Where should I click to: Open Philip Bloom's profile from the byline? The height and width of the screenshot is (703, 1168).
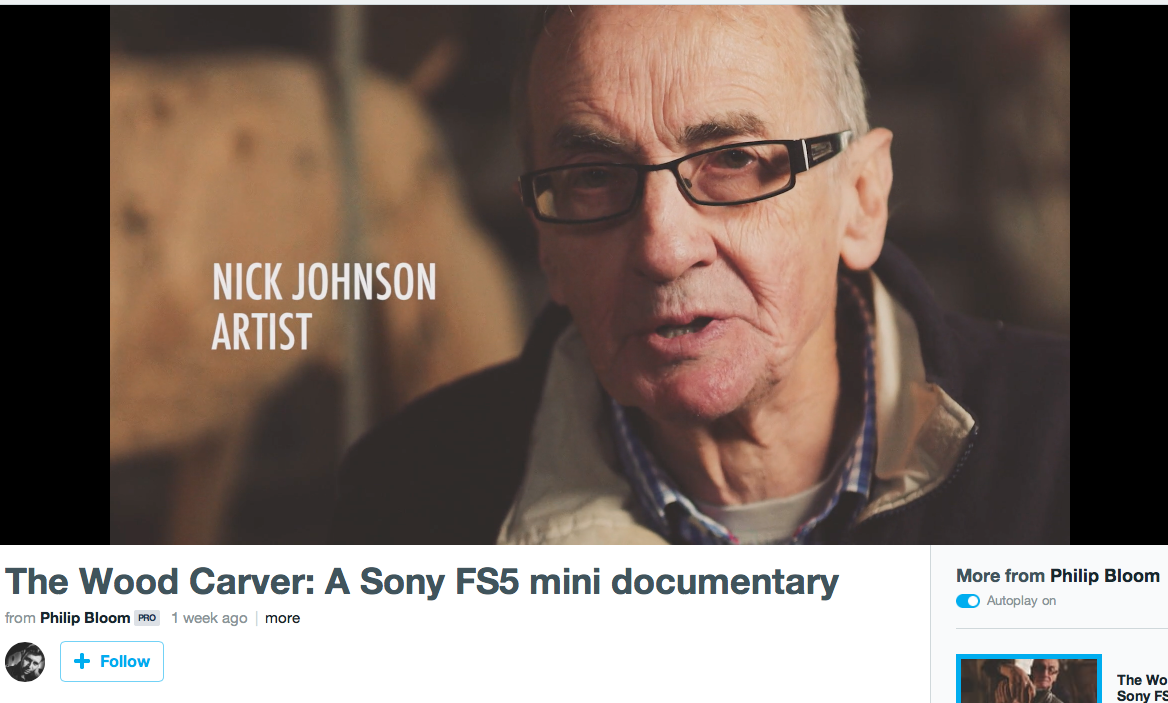[x=85, y=618]
